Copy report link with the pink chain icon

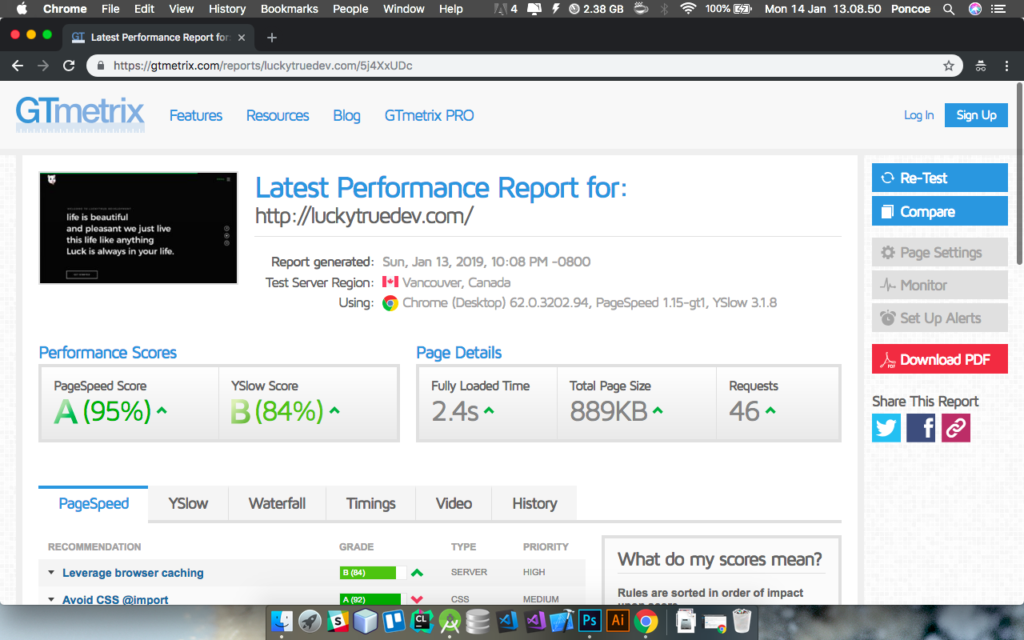click(x=955, y=428)
